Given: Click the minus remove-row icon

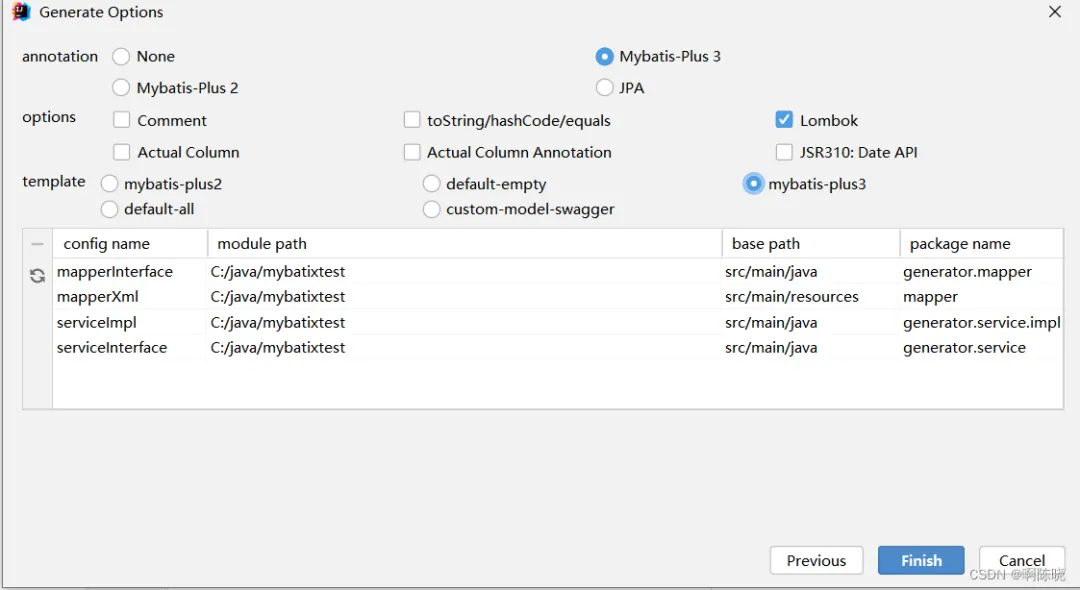Looking at the screenshot, I should click(x=37, y=244).
